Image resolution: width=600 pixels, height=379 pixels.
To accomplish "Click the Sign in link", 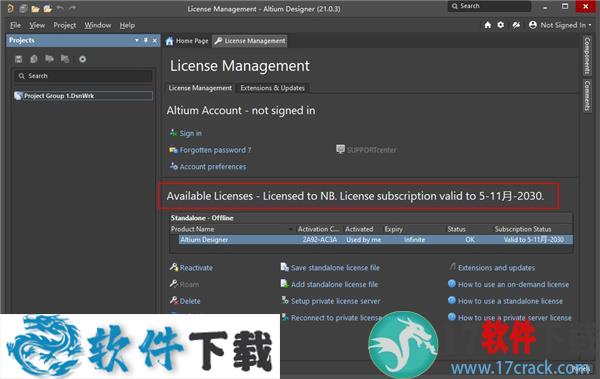I will pyautogui.click(x=191, y=133).
